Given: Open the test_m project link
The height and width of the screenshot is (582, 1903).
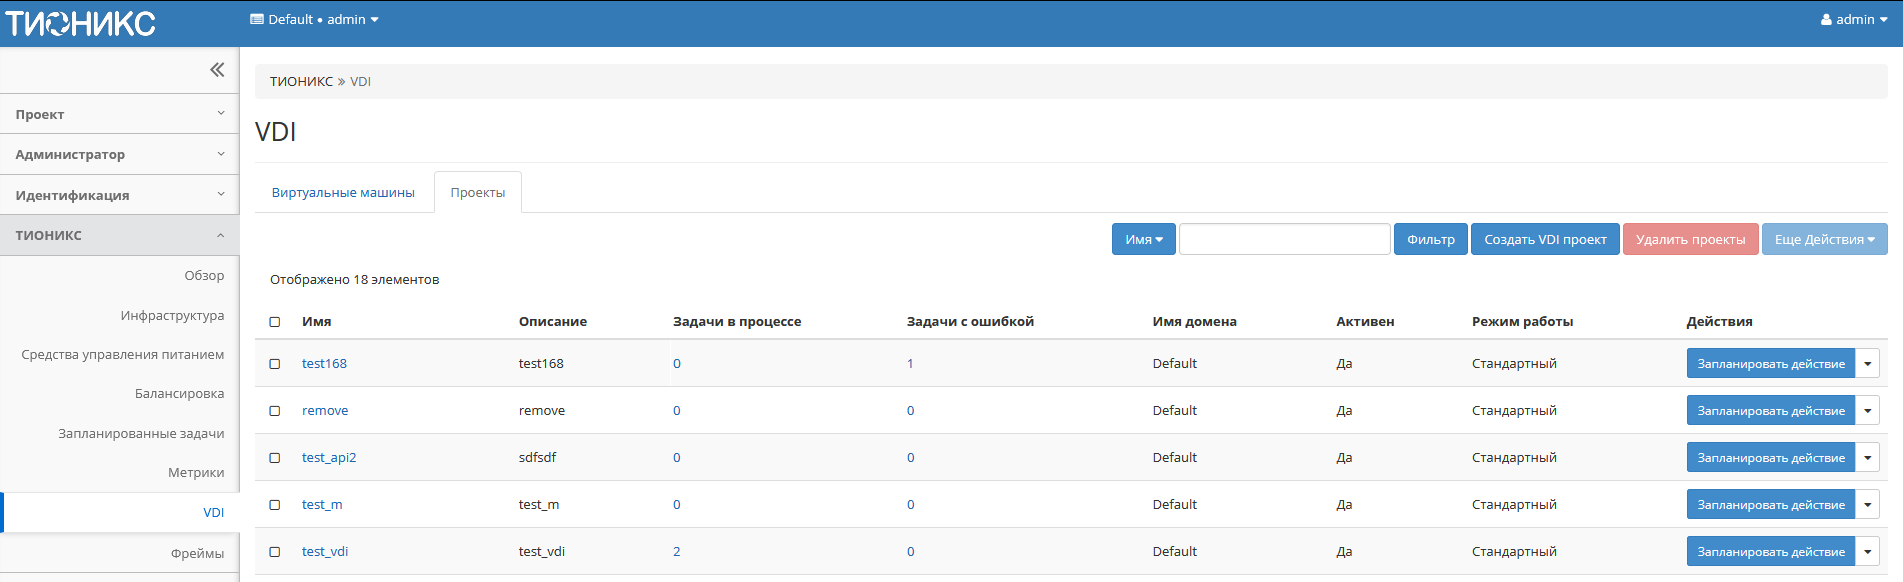Looking at the screenshot, I should [322, 504].
